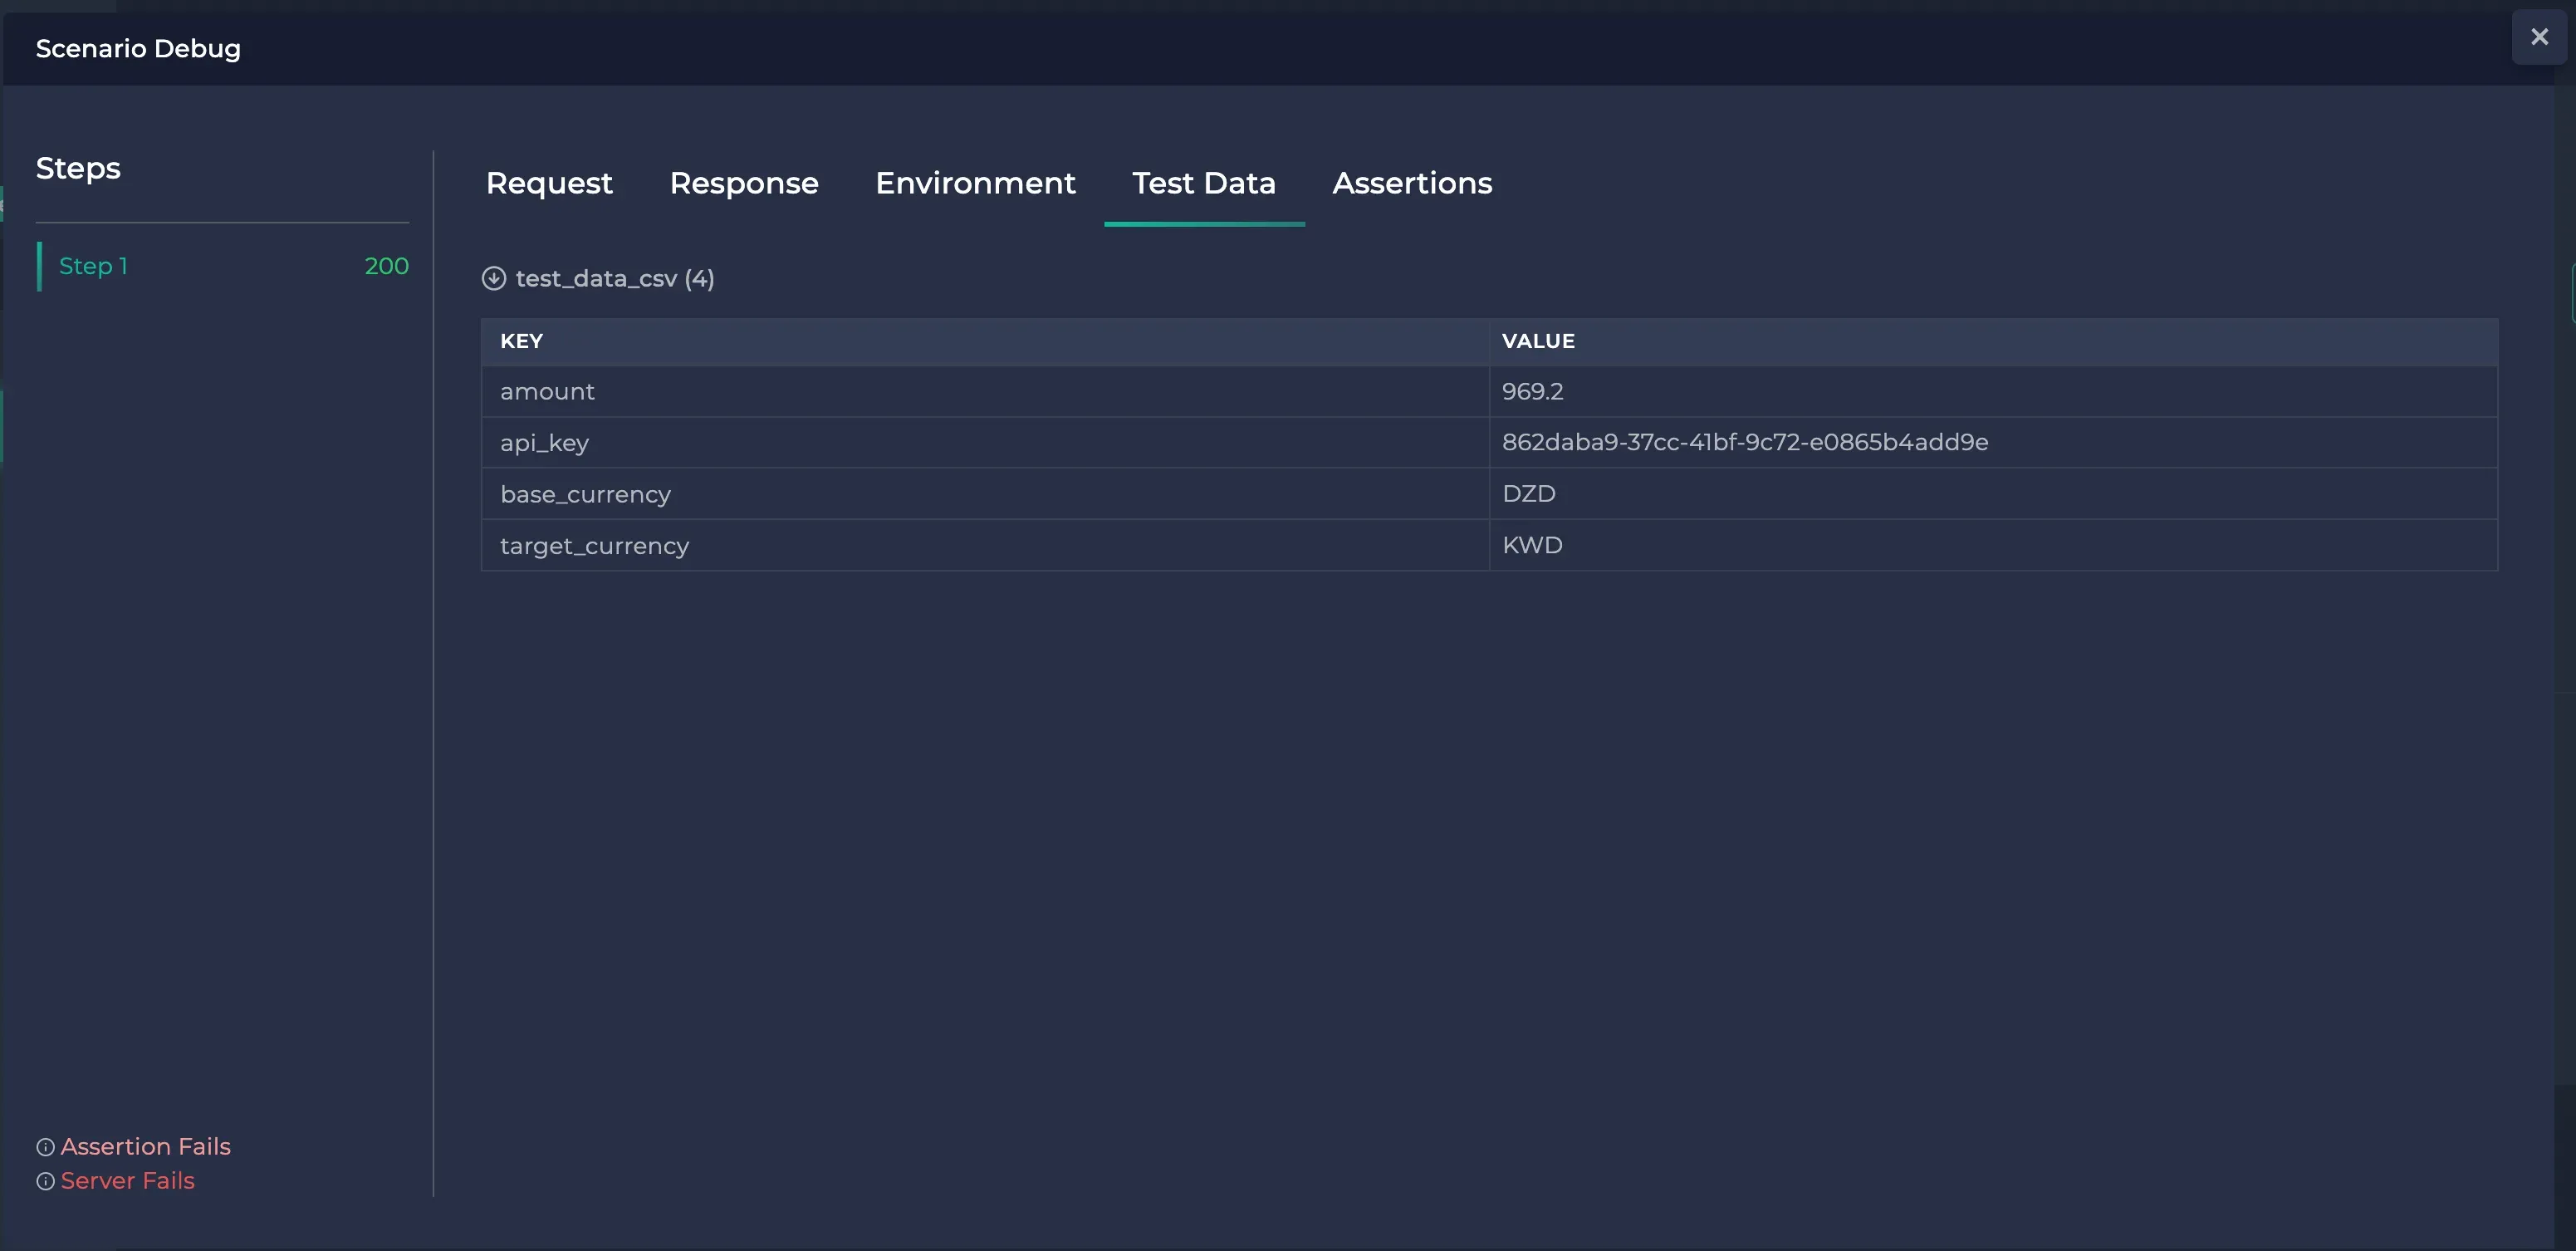The width and height of the screenshot is (2576, 1251).
Task: View the Environment tab
Action: tap(975, 184)
